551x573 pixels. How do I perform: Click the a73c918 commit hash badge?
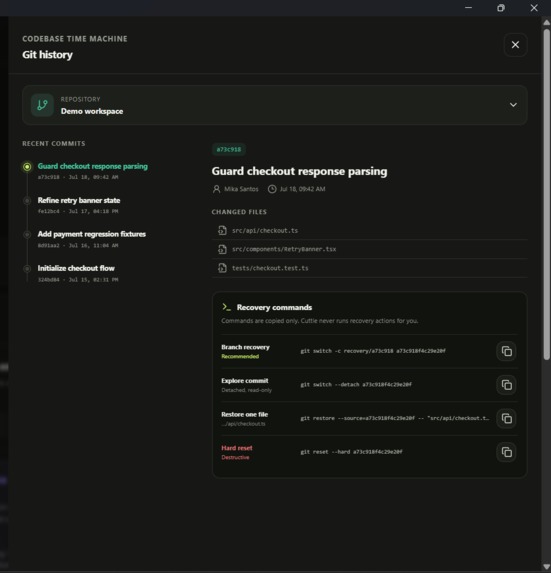pyautogui.click(x=229, y=149)
